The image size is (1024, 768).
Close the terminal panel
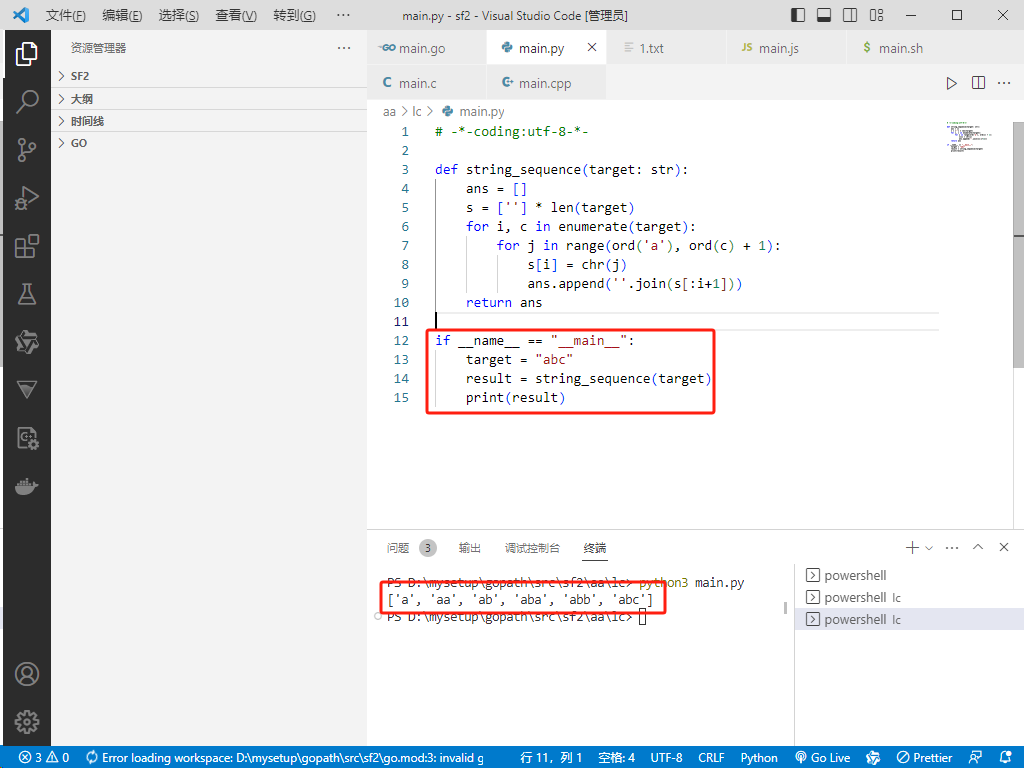[1004, 547]
